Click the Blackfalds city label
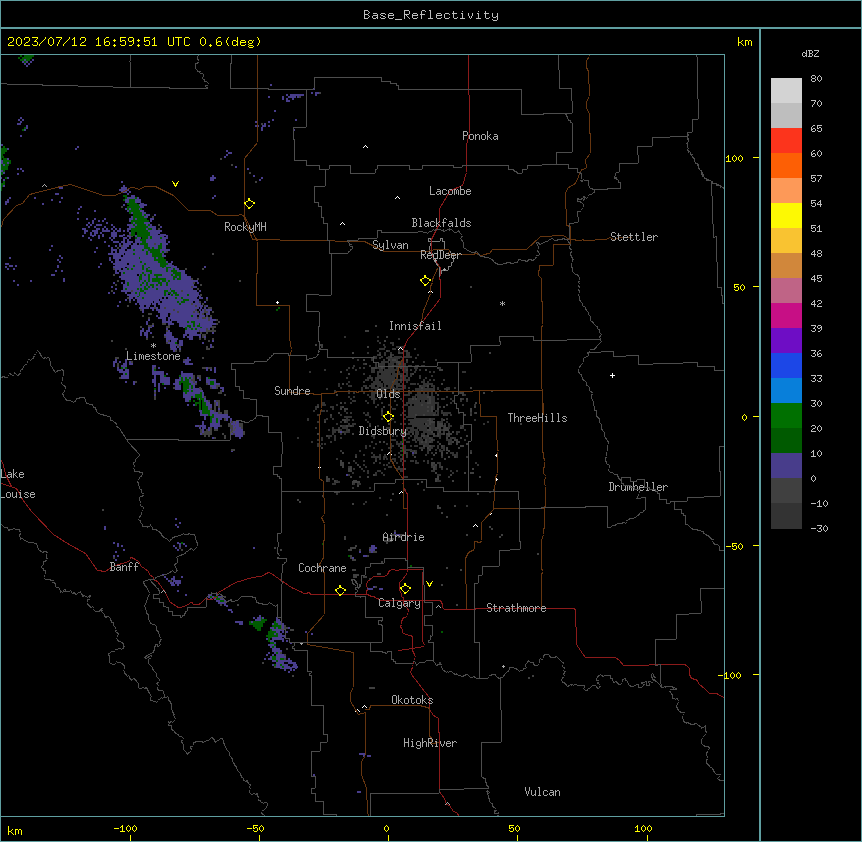Image resolution: width=862 pixels, height=842 pixels. (441, 223)
